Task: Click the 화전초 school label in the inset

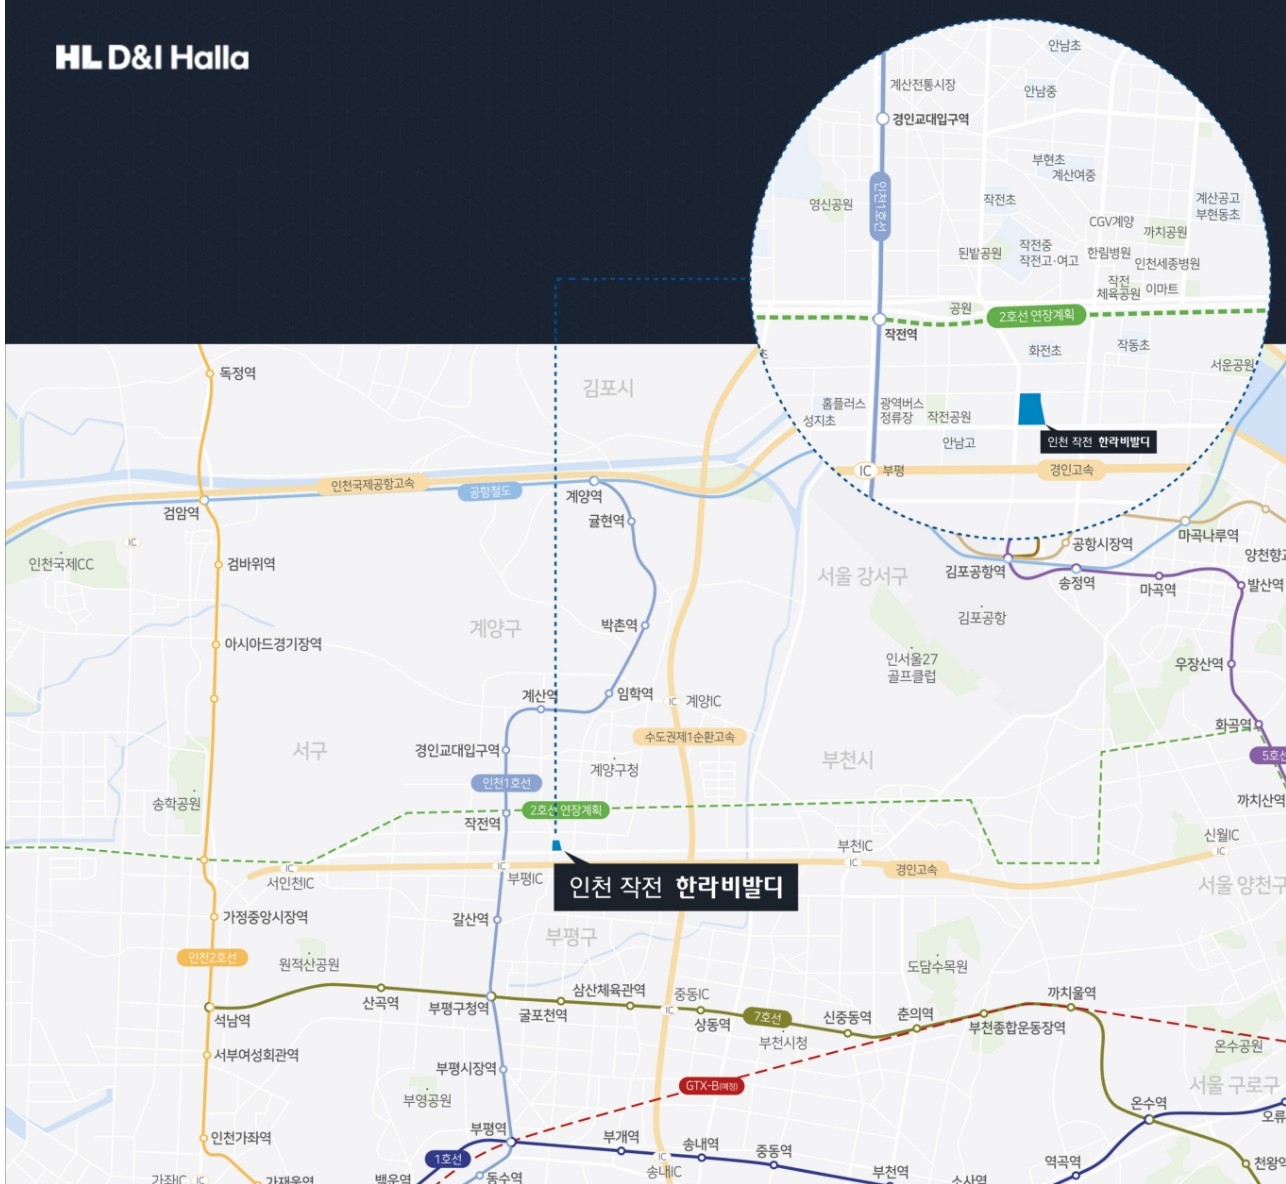Action: pyautogui.click(x=1045, y=351)
